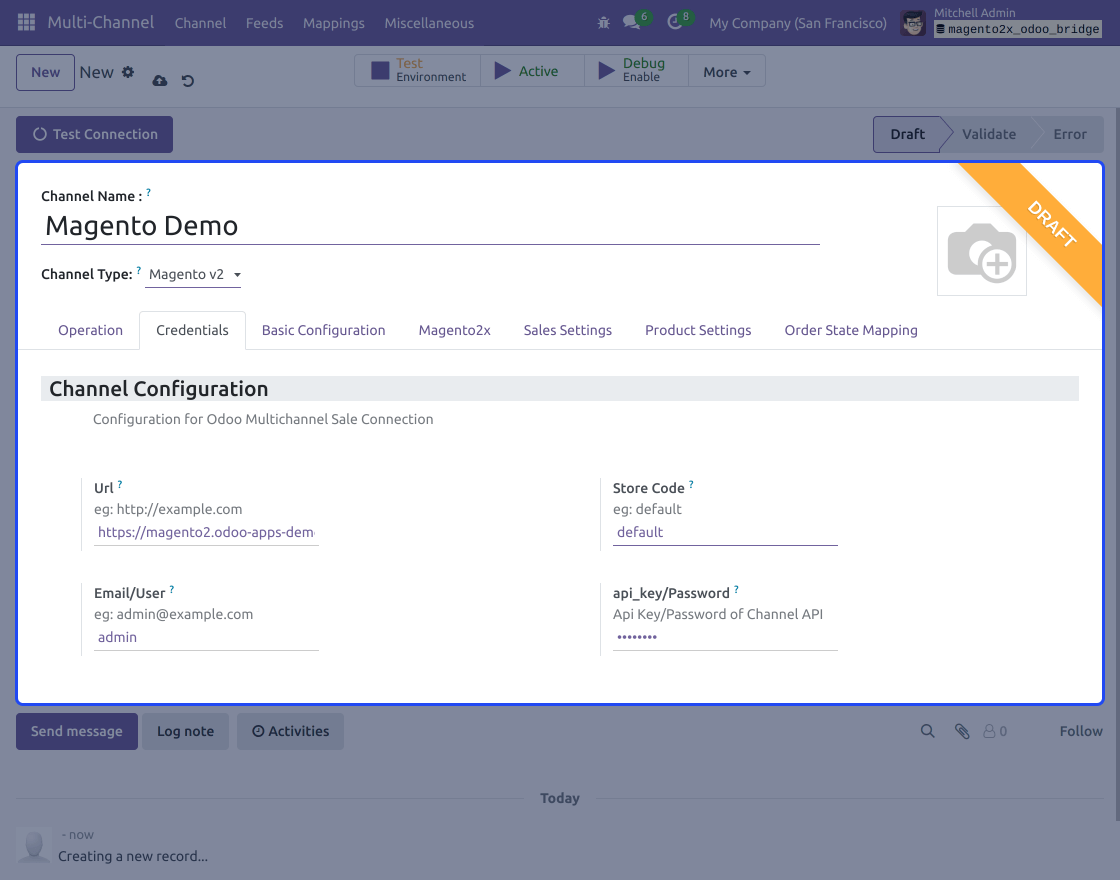The image size is (1120, 880).
Task: Click the Multi-Channel app title
Action: pyautogui.click(x=101, y=22)
